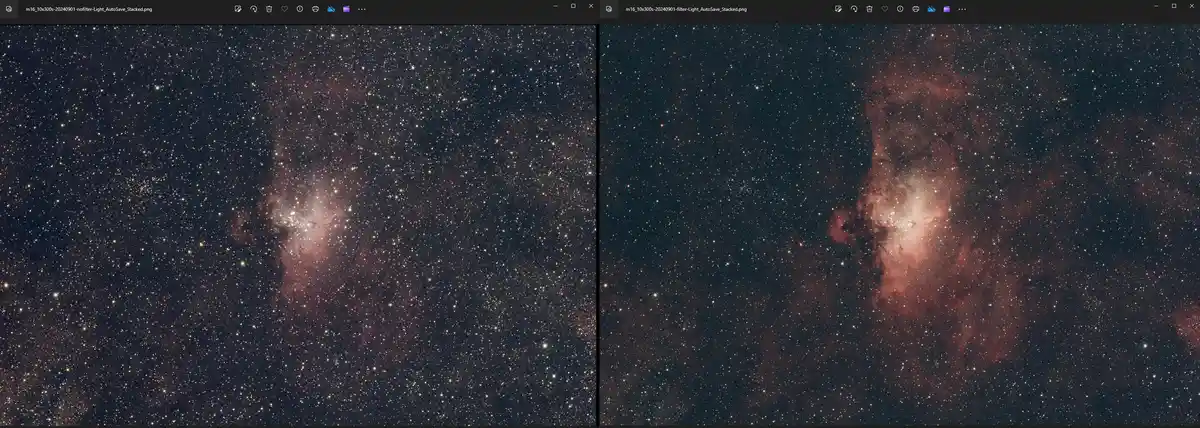This screenshot has width=1200, height=428.
Task: Minimize the filter image window
Action: (x=1156, y=6)
